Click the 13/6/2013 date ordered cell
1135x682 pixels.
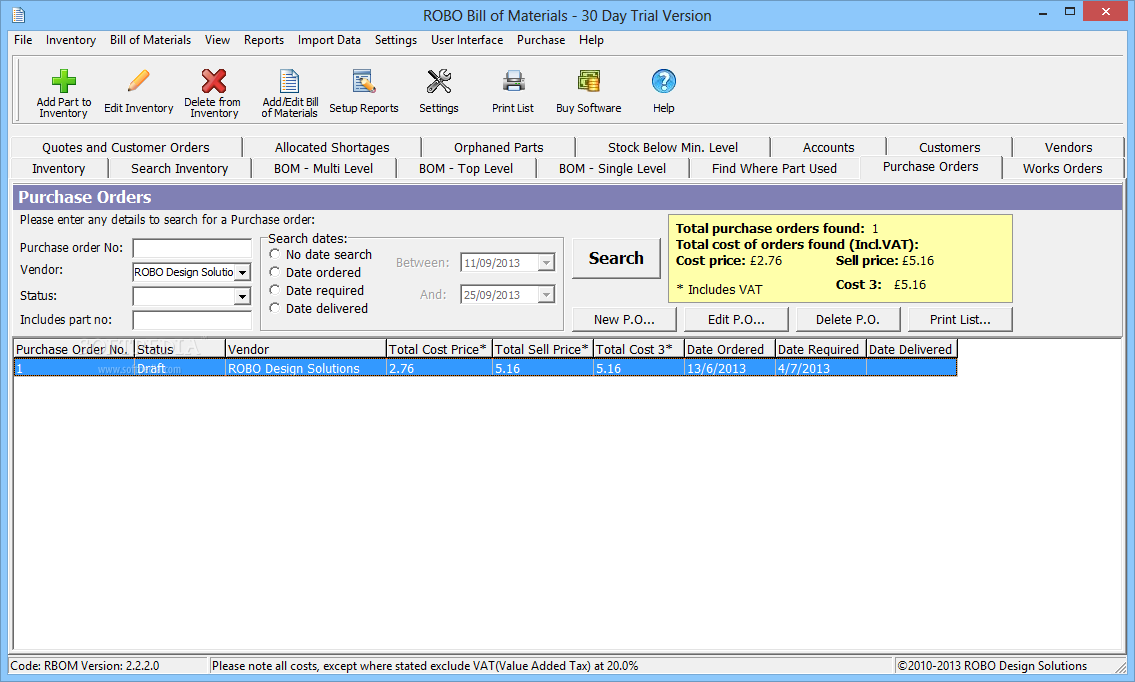click(x=730, y=368)
